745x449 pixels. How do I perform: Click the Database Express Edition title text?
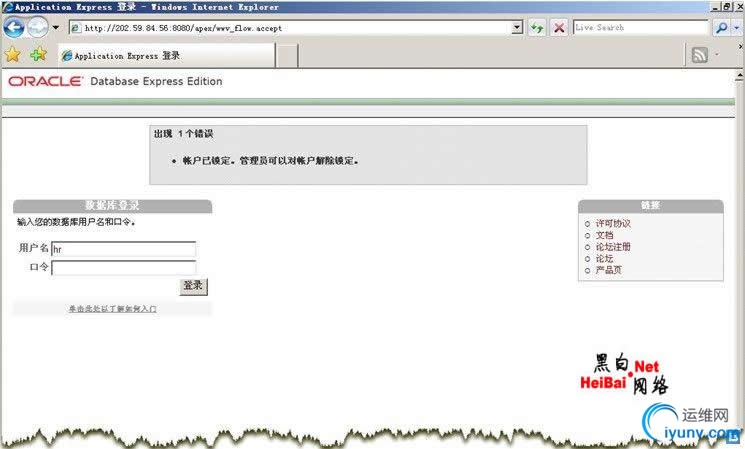(156, 81)
